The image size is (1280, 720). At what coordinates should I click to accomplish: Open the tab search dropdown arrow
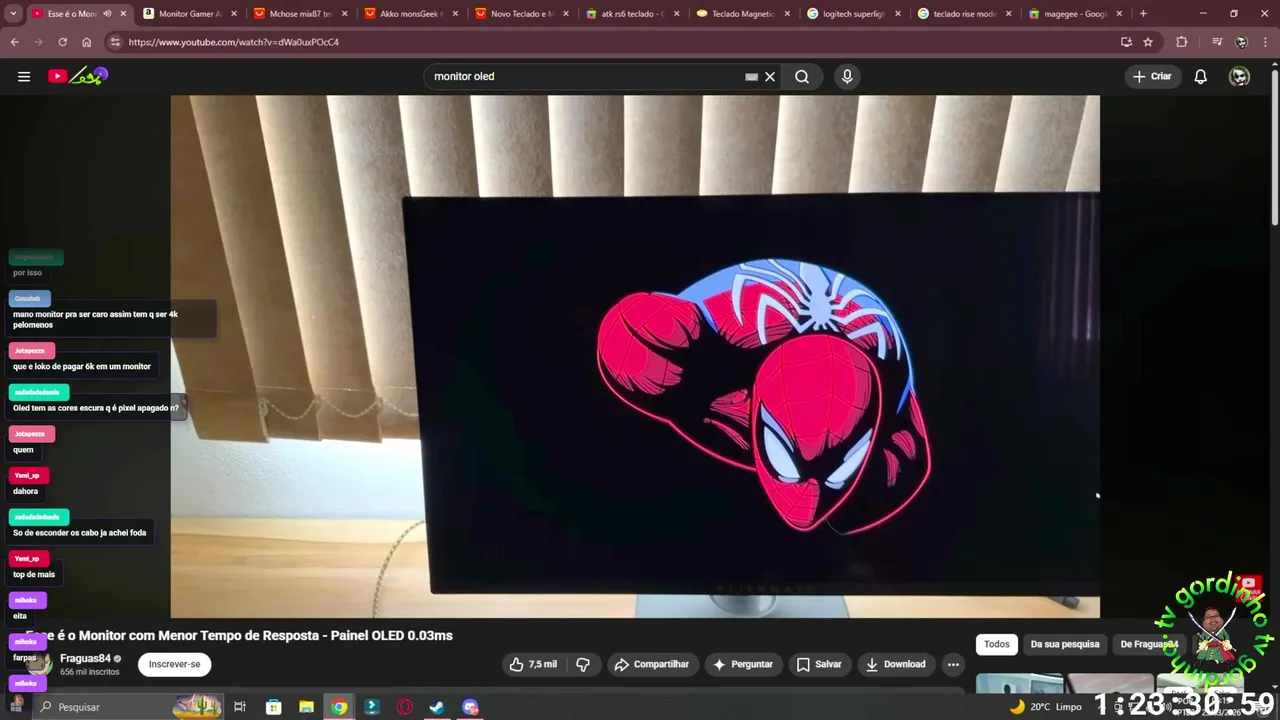(x=13, y=14)
